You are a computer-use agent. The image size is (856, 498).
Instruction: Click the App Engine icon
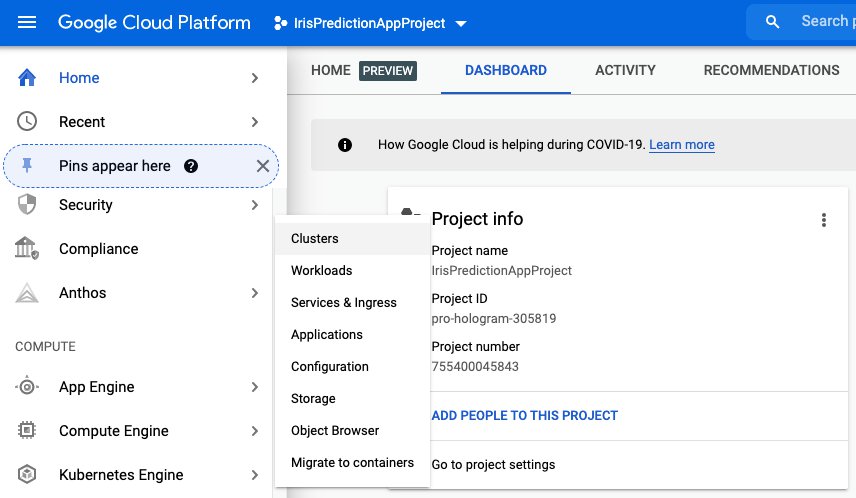(27, 387)
